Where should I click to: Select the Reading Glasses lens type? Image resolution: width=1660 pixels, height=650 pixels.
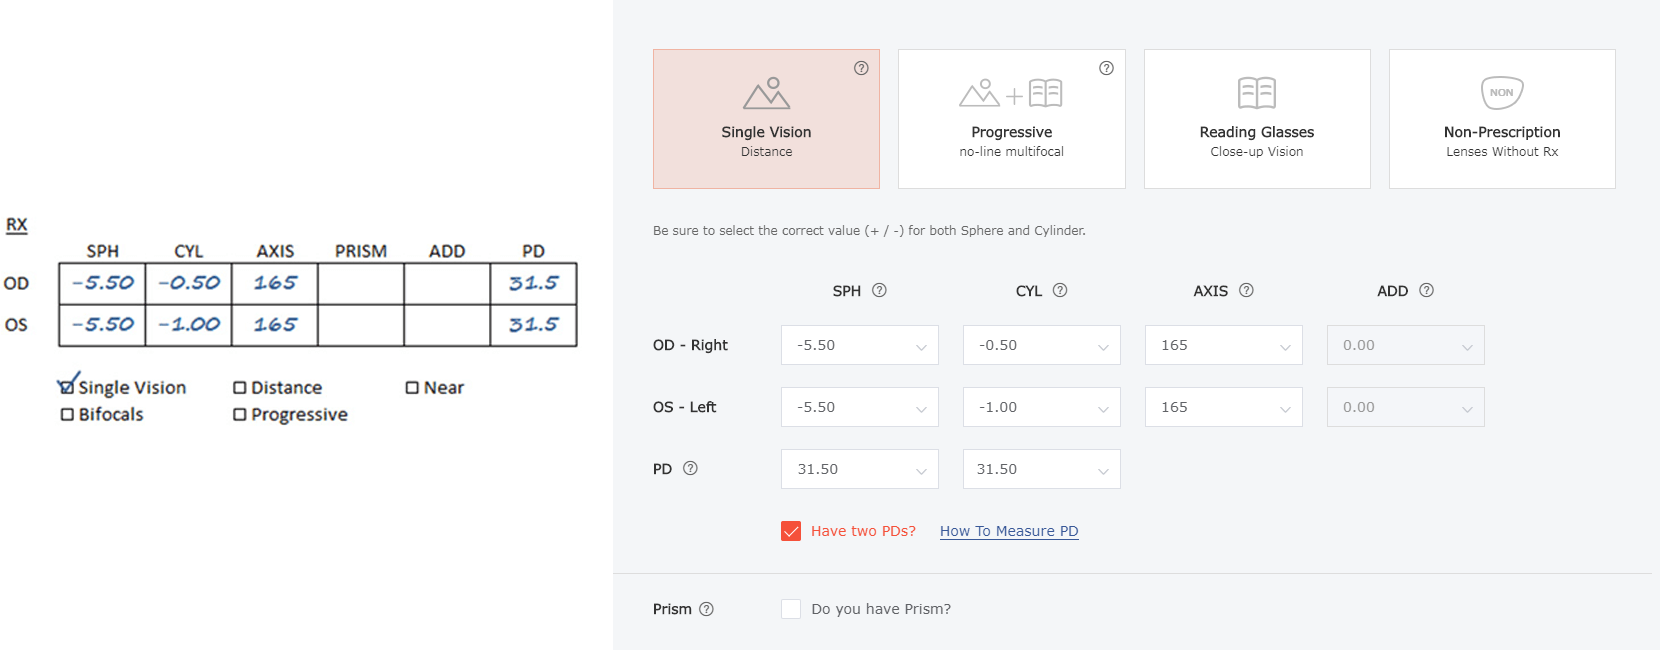click(1257, 119)
